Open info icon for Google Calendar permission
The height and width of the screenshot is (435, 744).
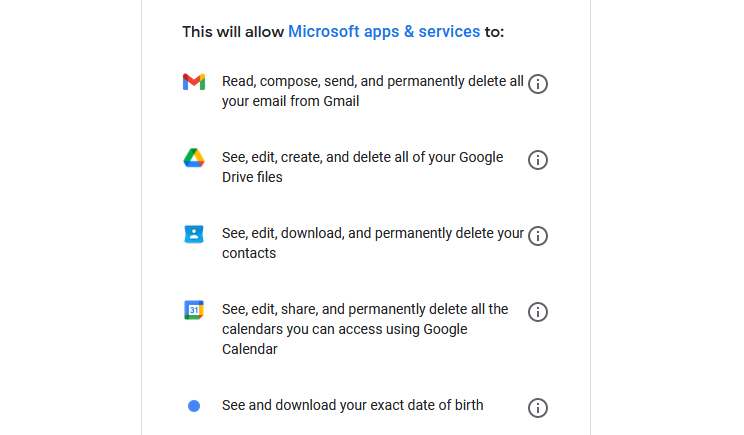click(x=538, y=312)
